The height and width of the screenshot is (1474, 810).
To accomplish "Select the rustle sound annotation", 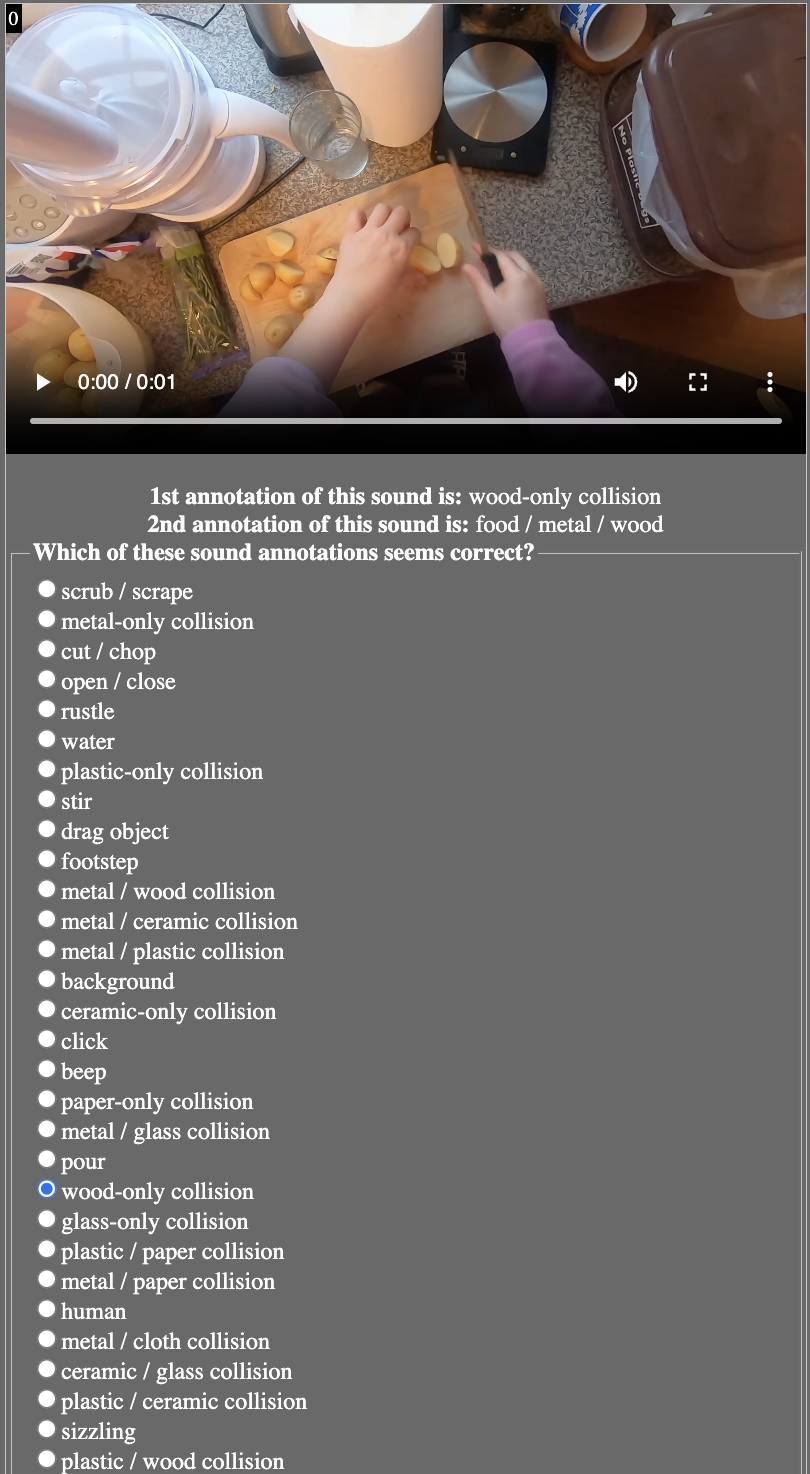I will [x=47, y=709].
